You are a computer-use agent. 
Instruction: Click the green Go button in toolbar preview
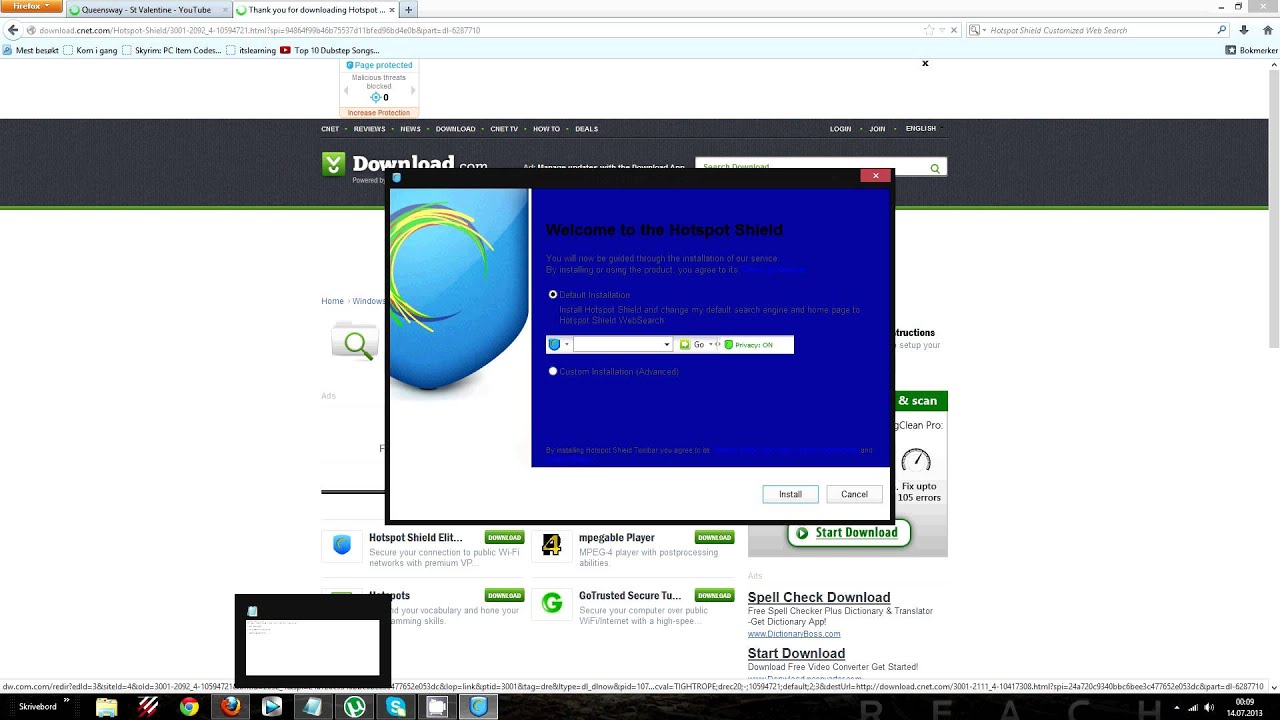(692, 345)
